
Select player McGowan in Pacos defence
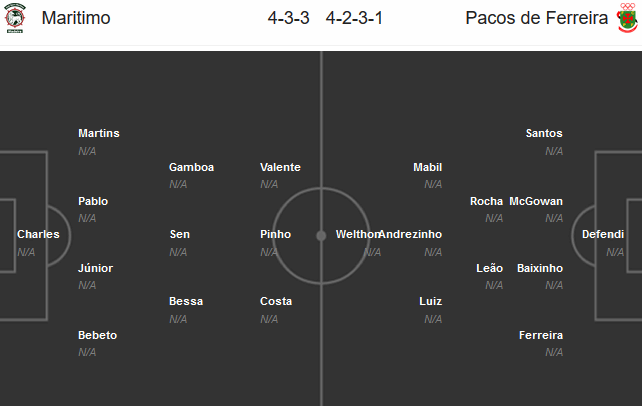536,201
